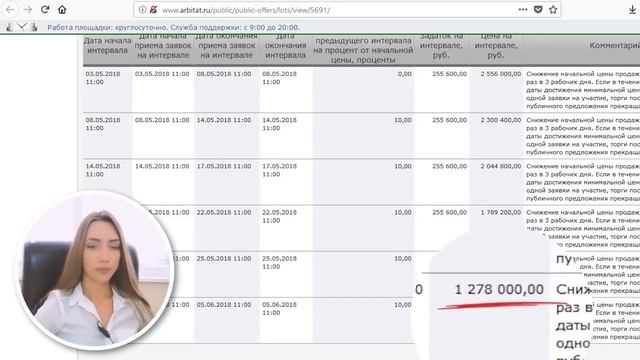
Task: Click the price cell 2 044 800,00
Action: coord(500,166)
